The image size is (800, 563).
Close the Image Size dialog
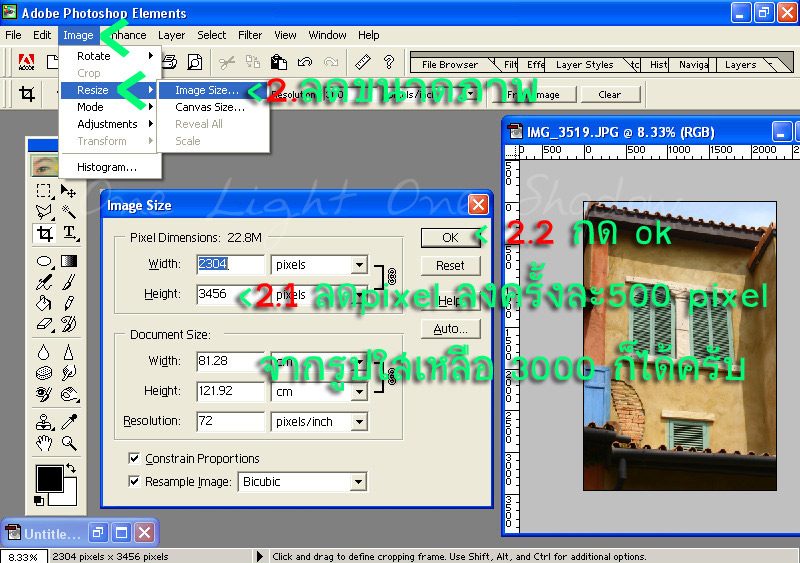479,205
